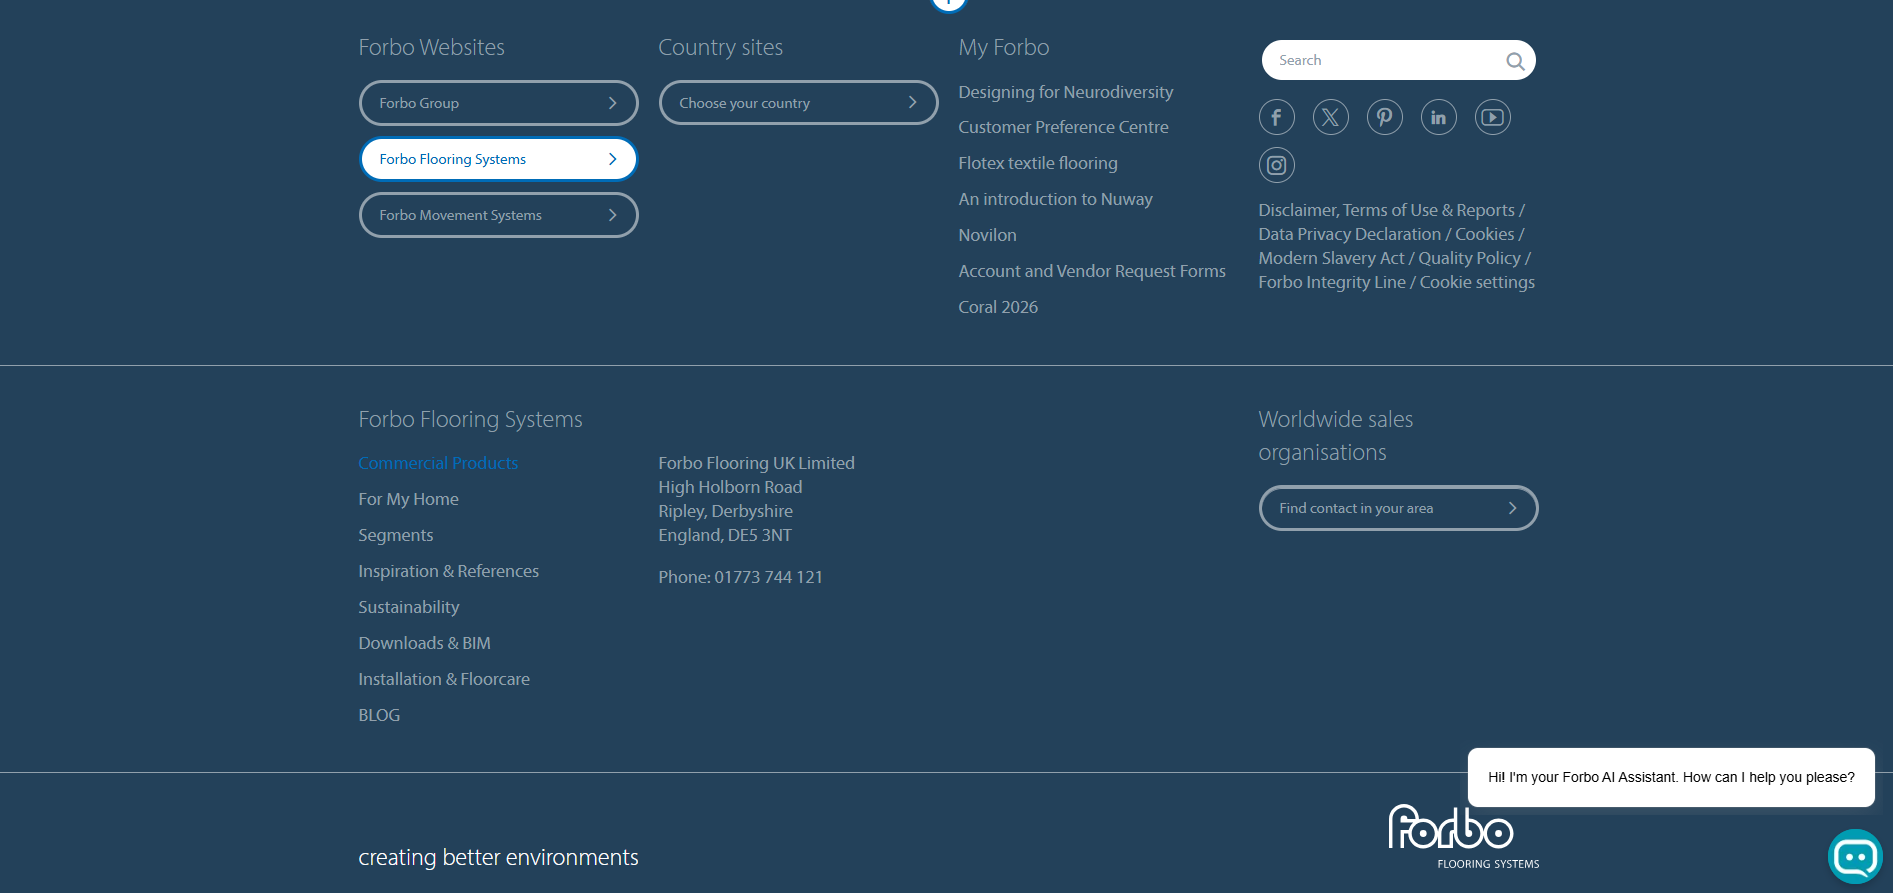Click the search magnifier icon
Image resolution: width=1893 pixels, height=893 pixels.
tap(1515, 61)
